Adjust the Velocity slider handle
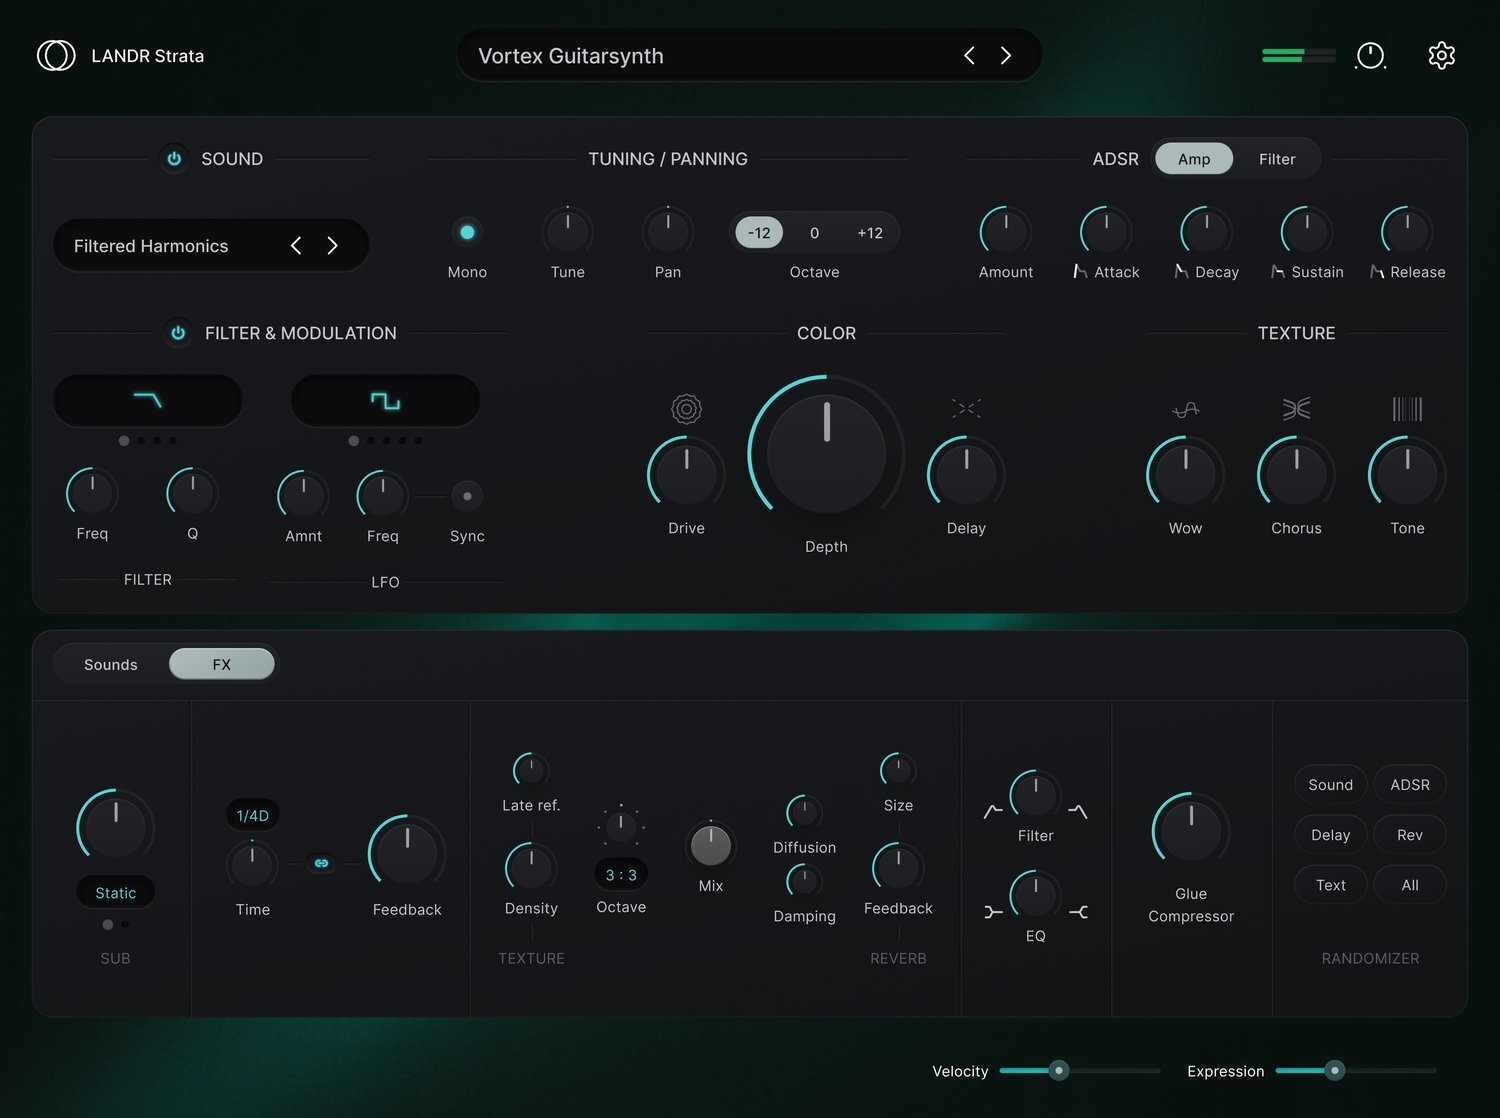 coord(1058,1071)
